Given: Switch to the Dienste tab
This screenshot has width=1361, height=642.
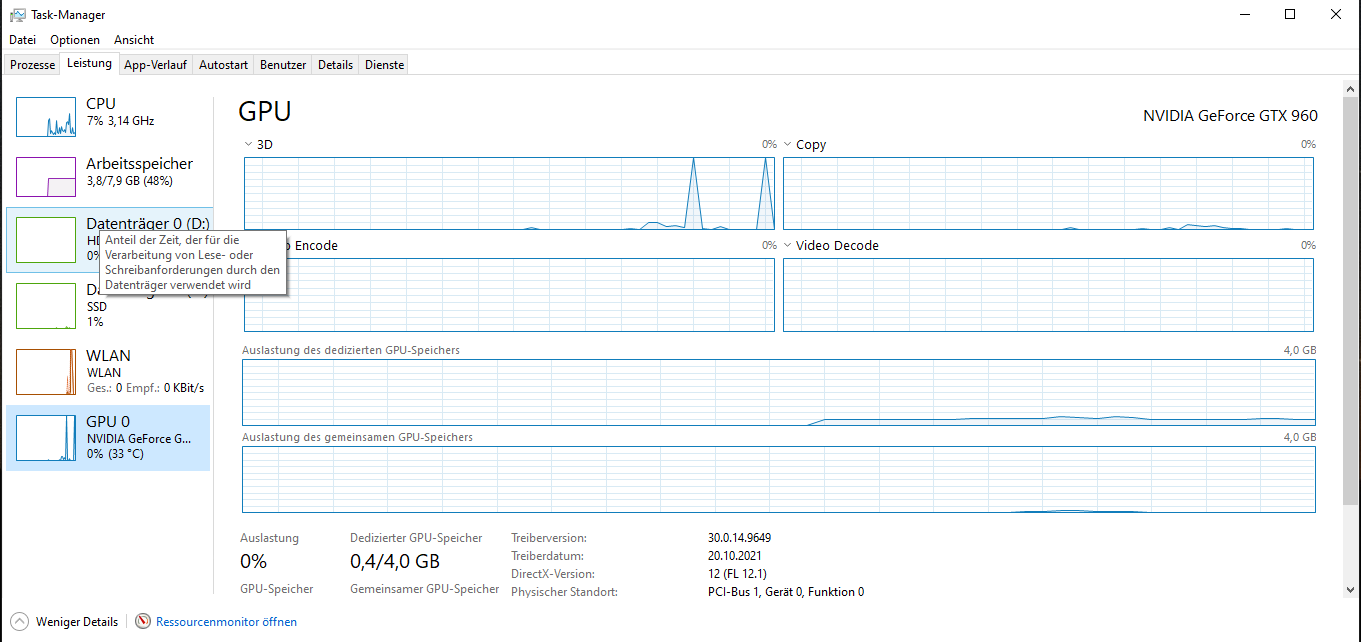Looking at the screenshot, I should pyautogui.click(x=385, y=65).
